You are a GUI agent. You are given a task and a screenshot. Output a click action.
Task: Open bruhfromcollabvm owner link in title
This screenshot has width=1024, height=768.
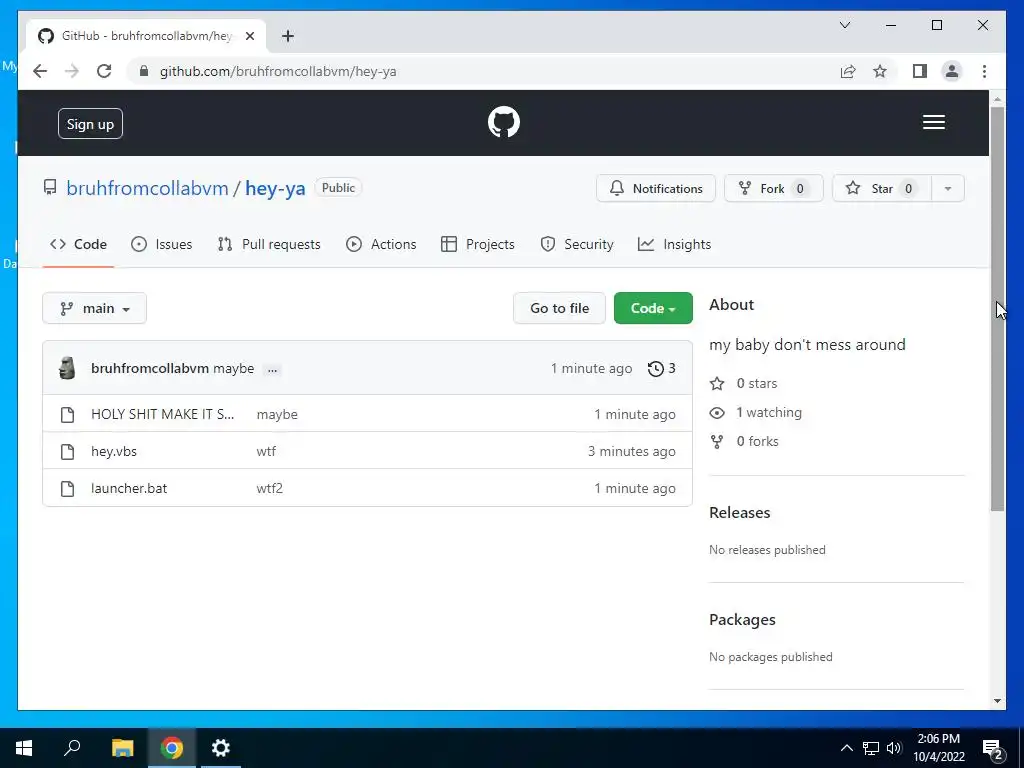pyautogui.click(x=148, y=188)
